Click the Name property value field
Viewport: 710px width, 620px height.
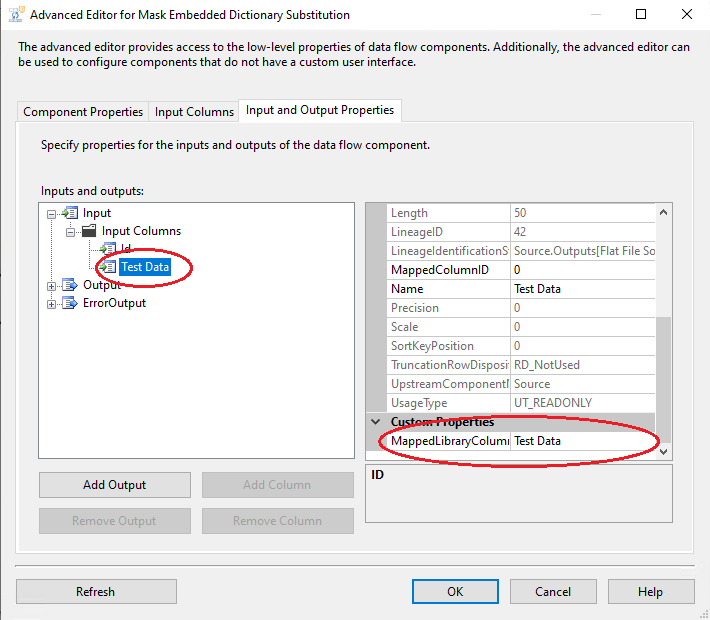582,289
